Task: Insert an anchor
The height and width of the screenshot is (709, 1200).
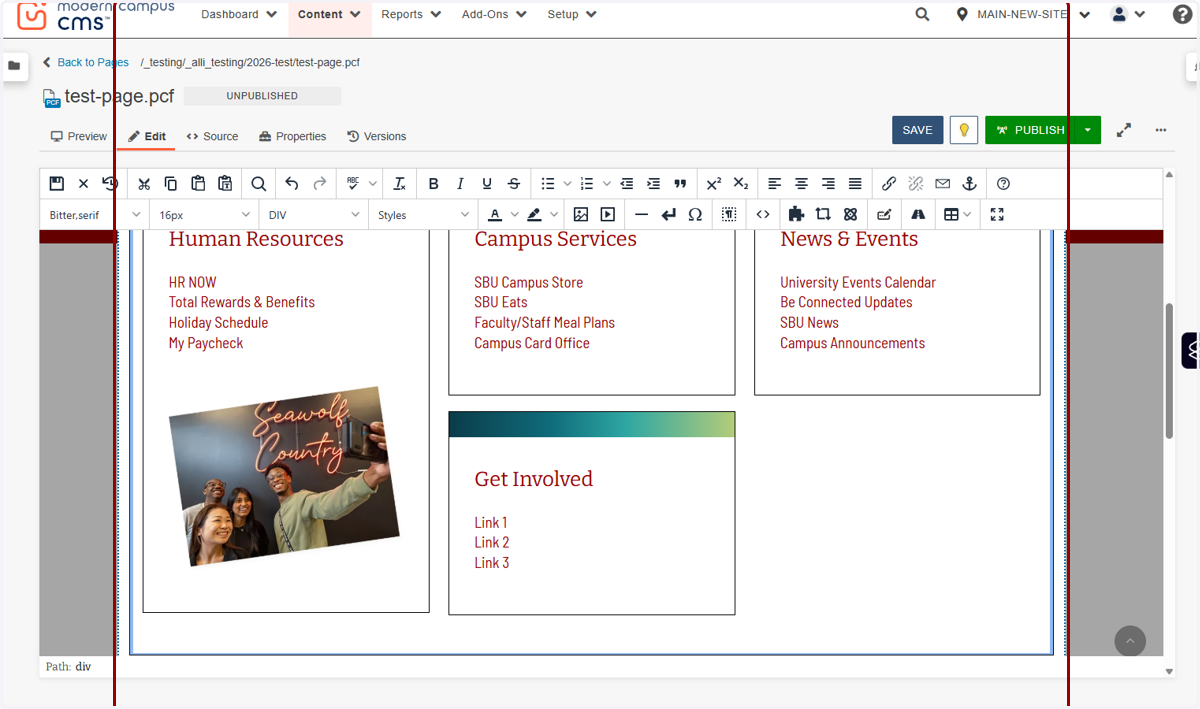Action: 969,184
